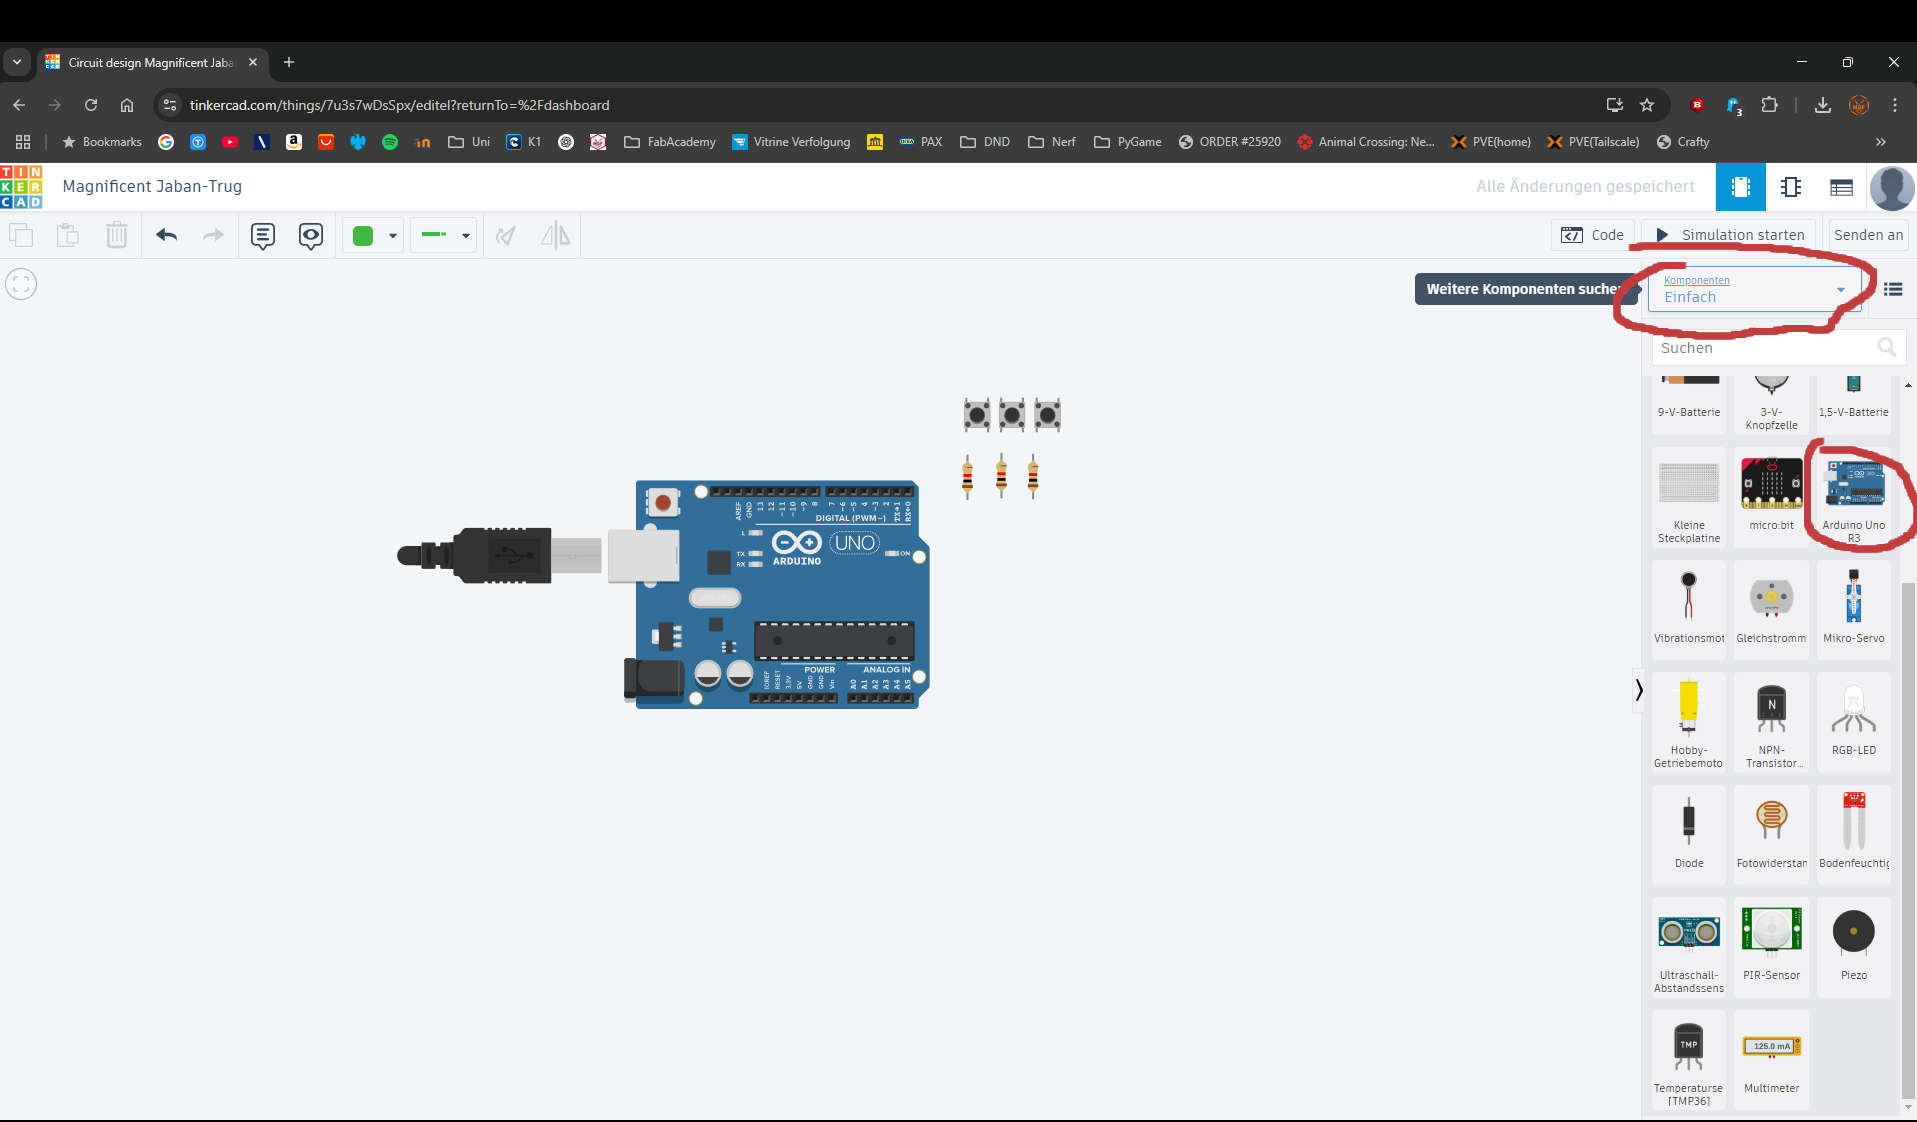Screen dimensions: 1917x1122
Task: Click the green wire type line
Action: (434, 235)
